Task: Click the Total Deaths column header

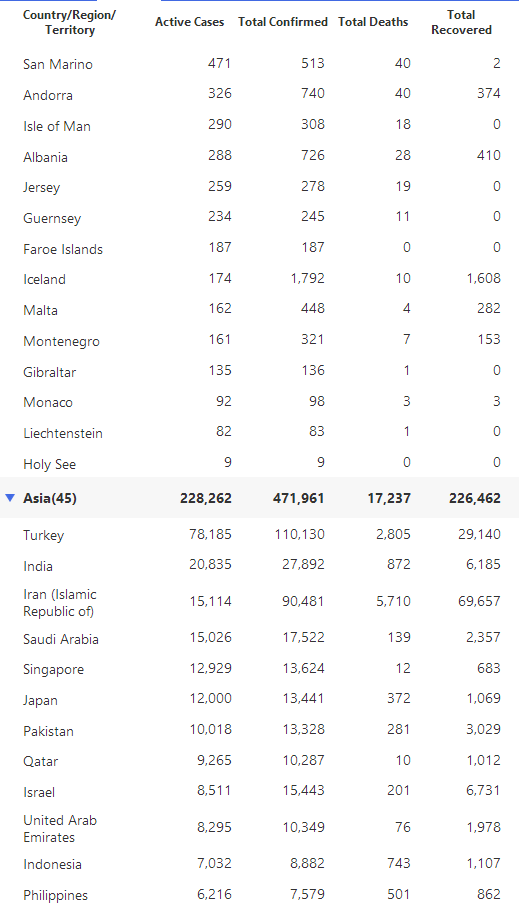Action: click(373, 22)
